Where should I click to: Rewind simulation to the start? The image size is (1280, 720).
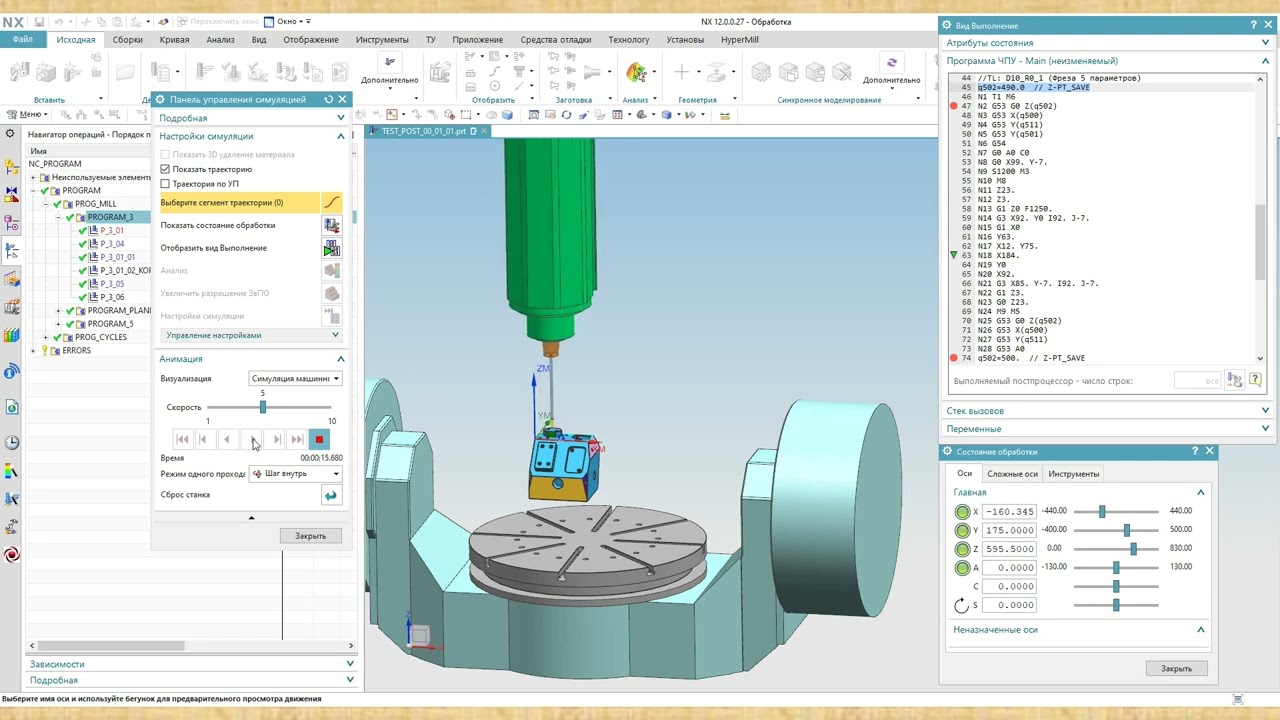tap(182, 439)
